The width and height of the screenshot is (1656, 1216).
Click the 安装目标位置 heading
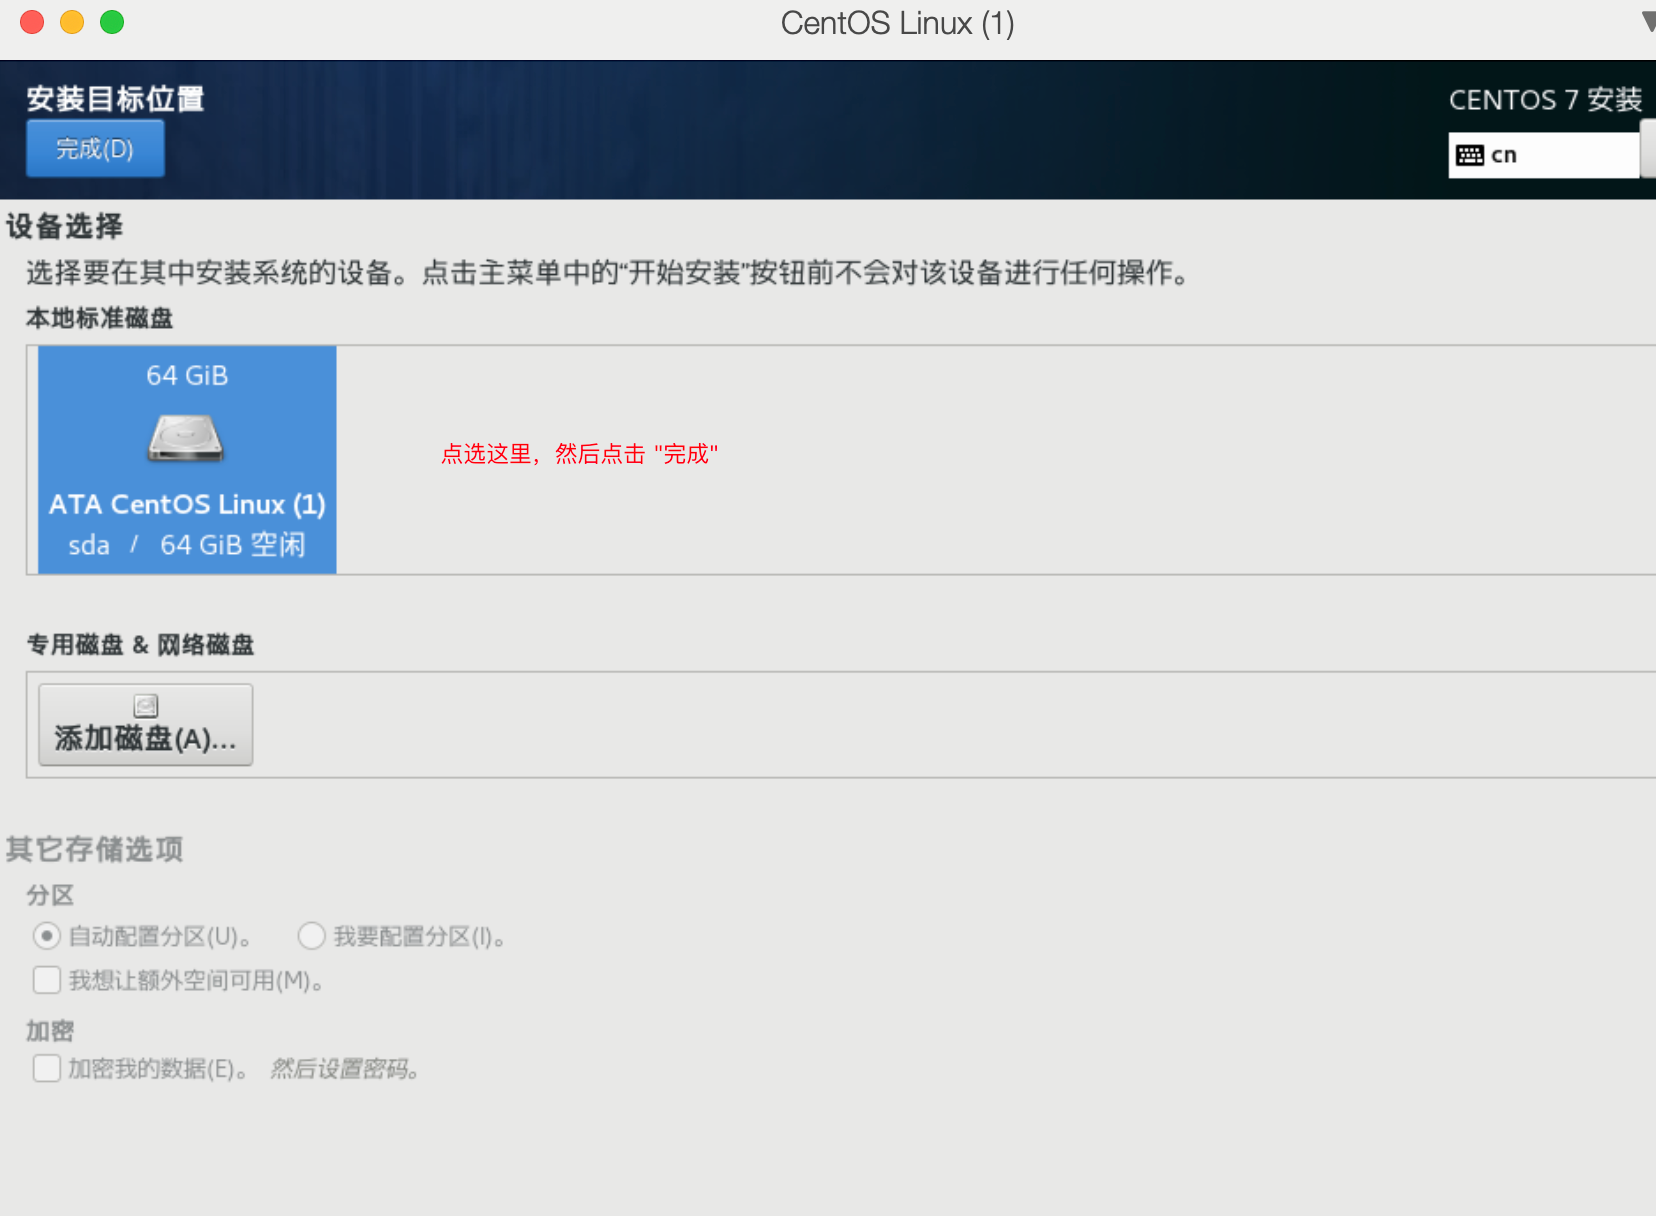coord(115,98)
